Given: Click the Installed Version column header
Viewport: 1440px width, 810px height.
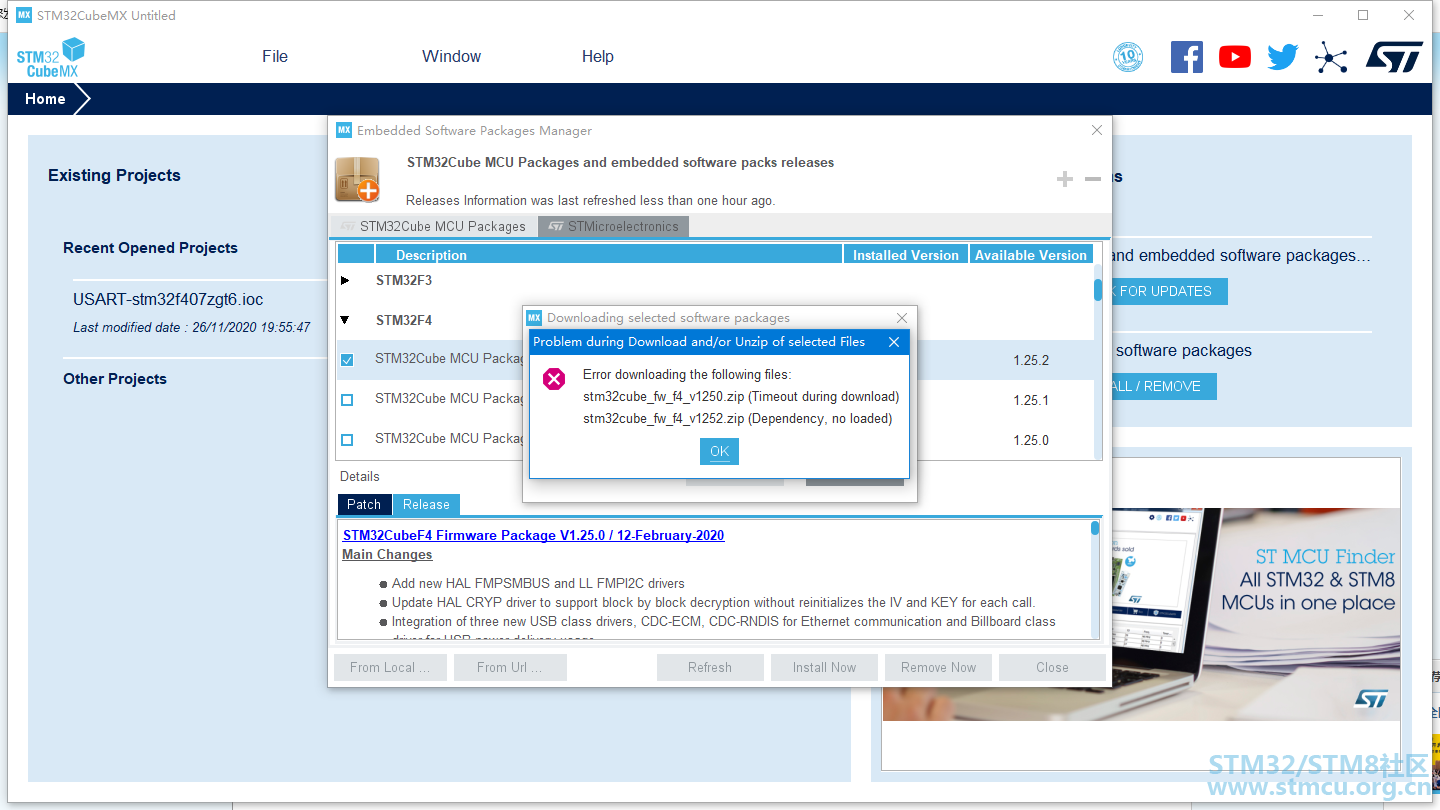Looking at the screenshot, I should point(906,255).
